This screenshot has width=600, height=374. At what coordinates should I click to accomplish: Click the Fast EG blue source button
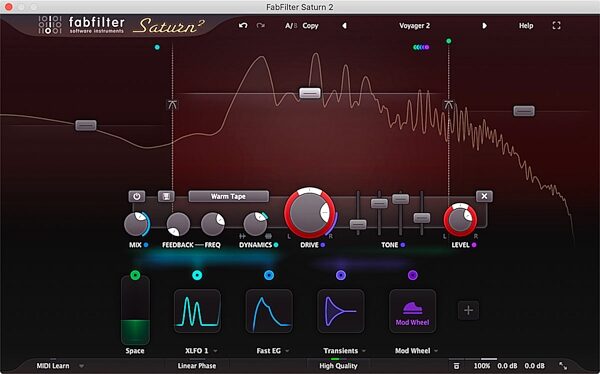point(269,275)
